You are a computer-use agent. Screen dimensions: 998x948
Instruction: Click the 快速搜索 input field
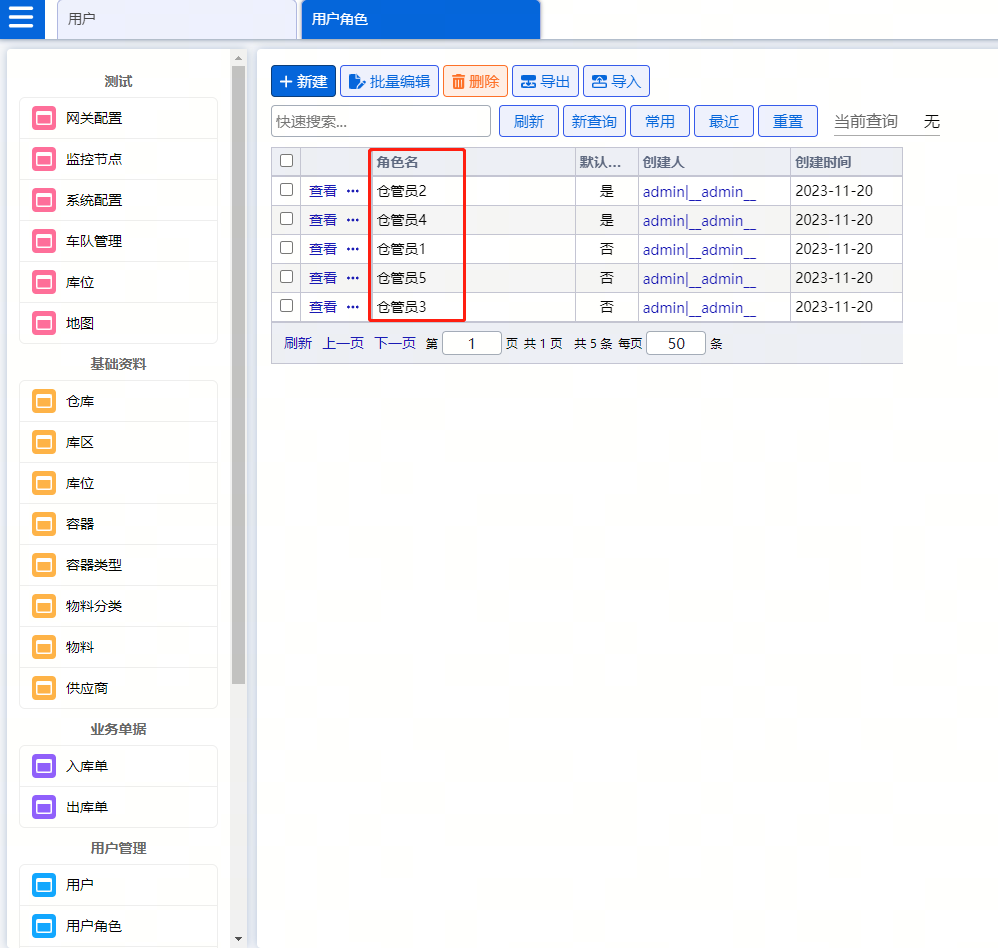point(381,121)
